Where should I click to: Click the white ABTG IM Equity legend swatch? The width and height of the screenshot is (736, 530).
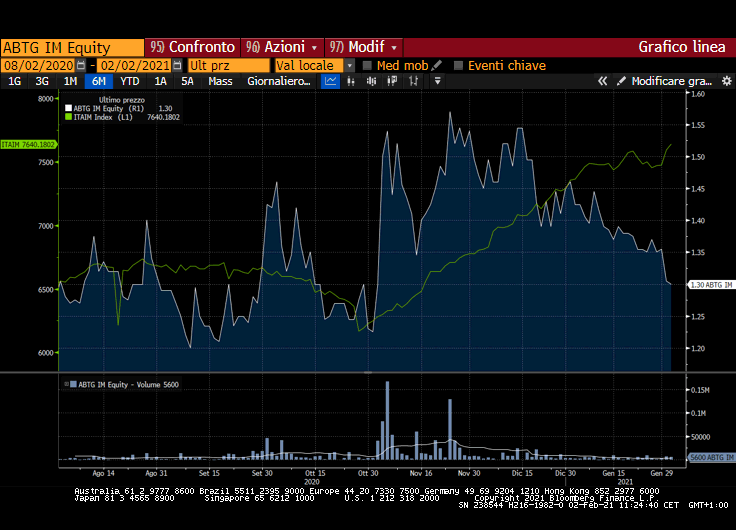(69, 108)
